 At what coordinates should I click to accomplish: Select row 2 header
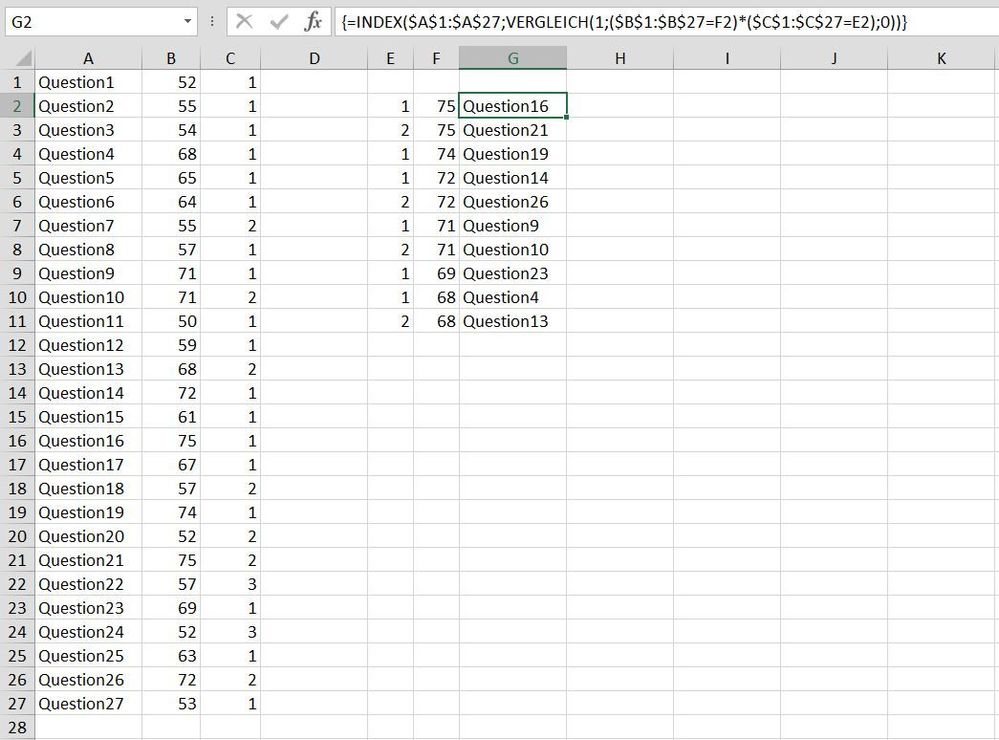click(17, 106)
